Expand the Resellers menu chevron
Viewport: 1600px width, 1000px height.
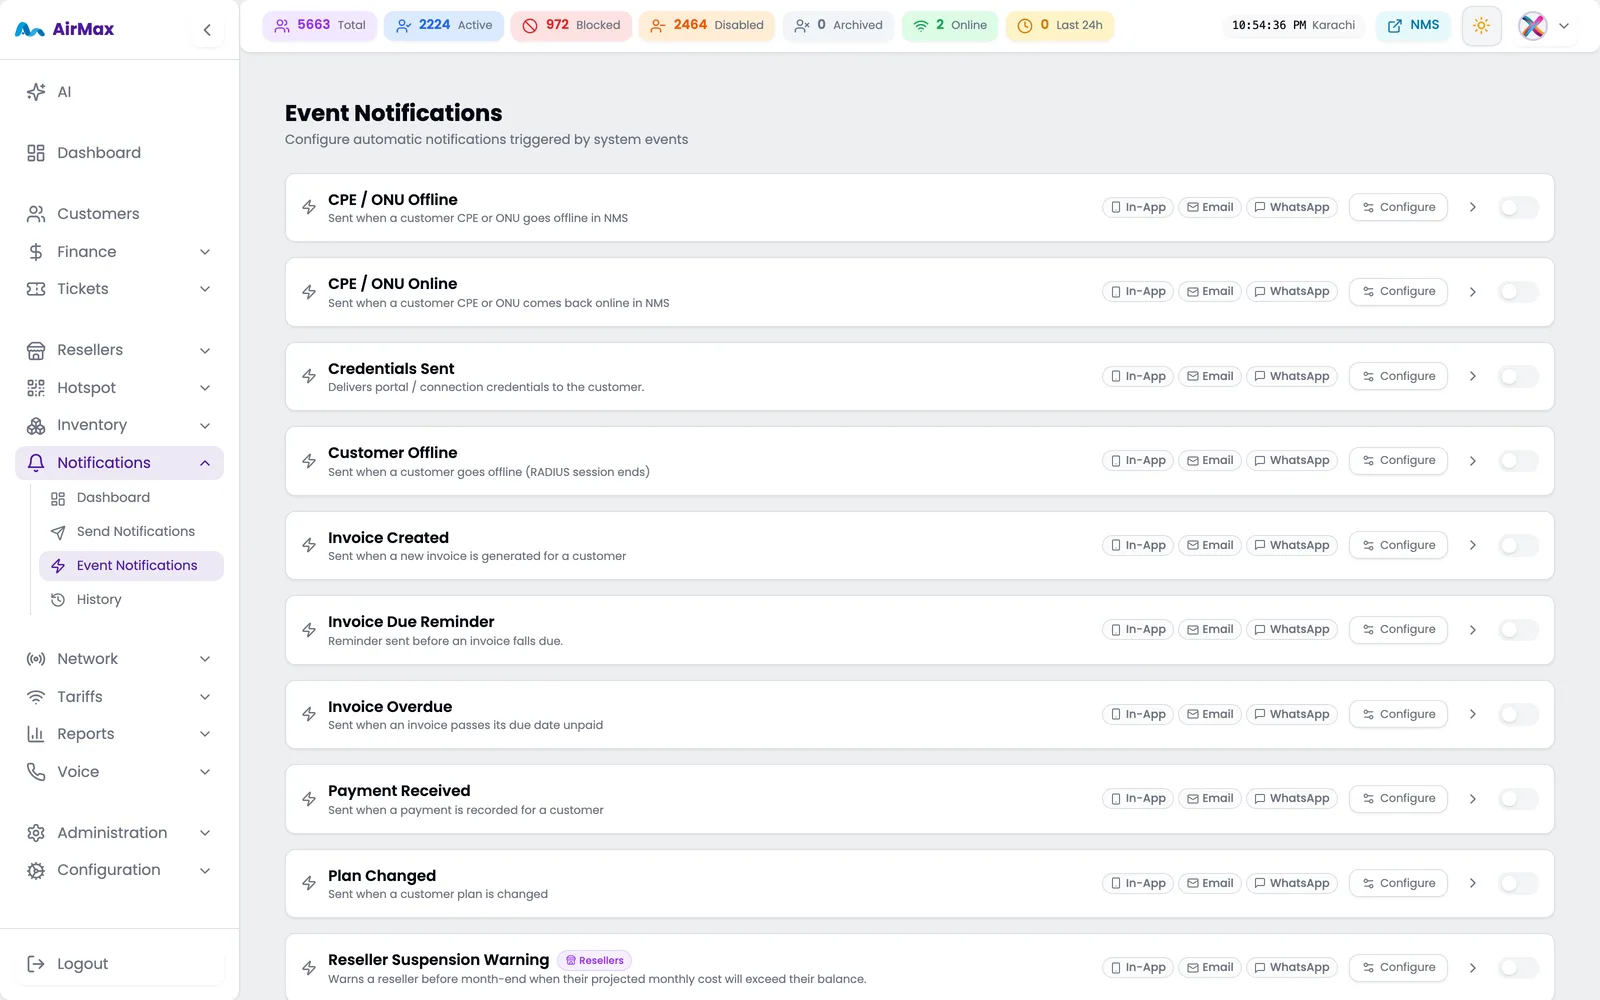[205, 350]
